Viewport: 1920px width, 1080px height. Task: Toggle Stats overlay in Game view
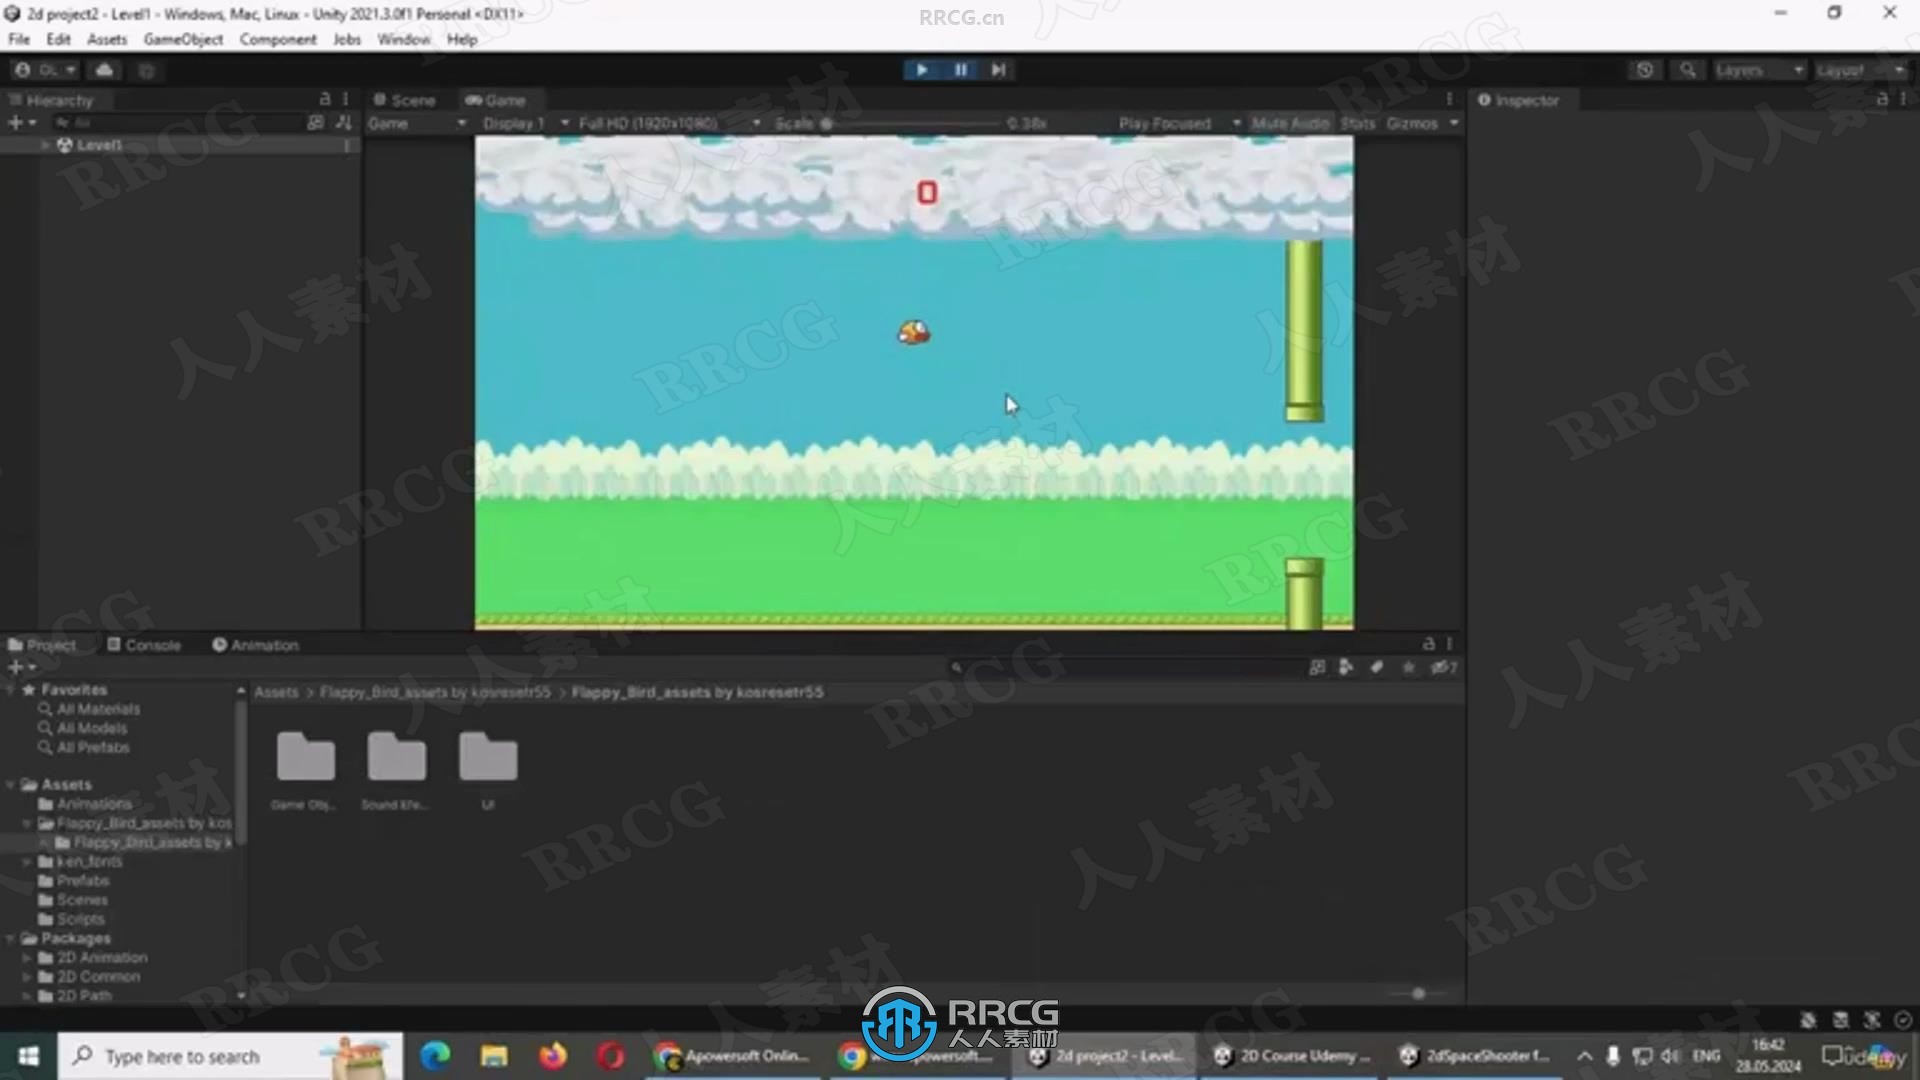pos(1358,123)
